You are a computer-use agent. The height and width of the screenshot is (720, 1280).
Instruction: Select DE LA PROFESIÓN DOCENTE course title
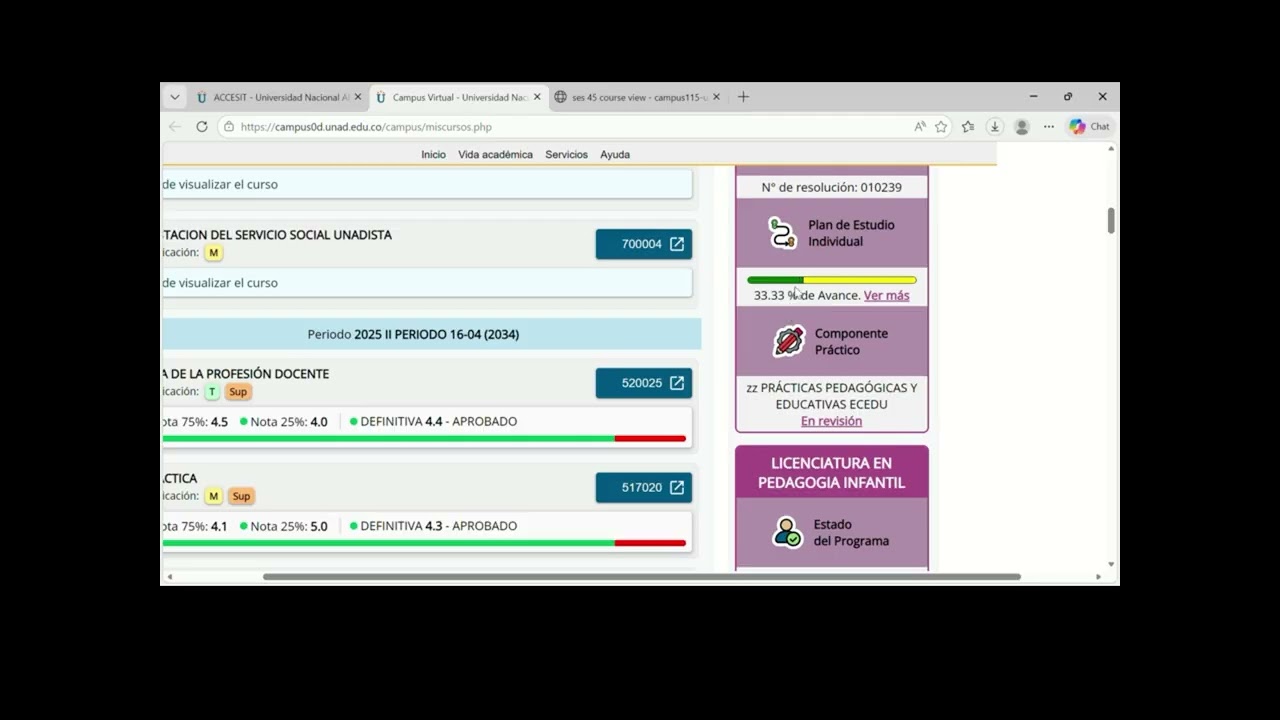click(245, 374)
